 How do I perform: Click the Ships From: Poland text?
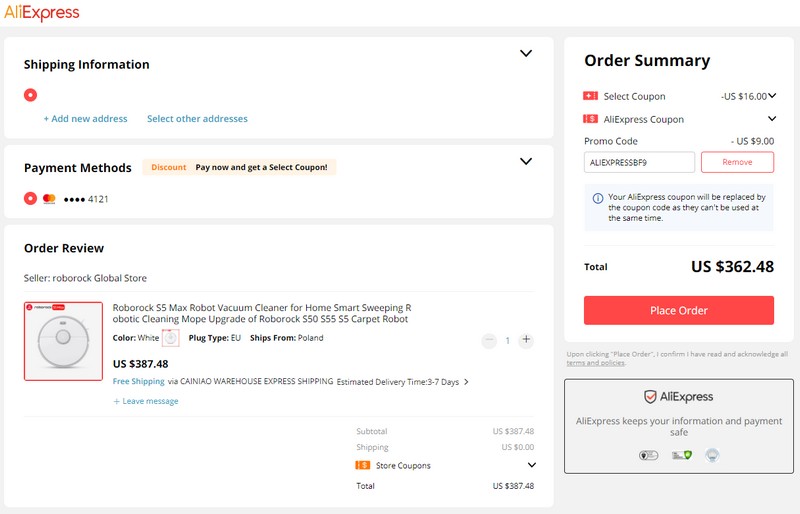tap(287, 338)
